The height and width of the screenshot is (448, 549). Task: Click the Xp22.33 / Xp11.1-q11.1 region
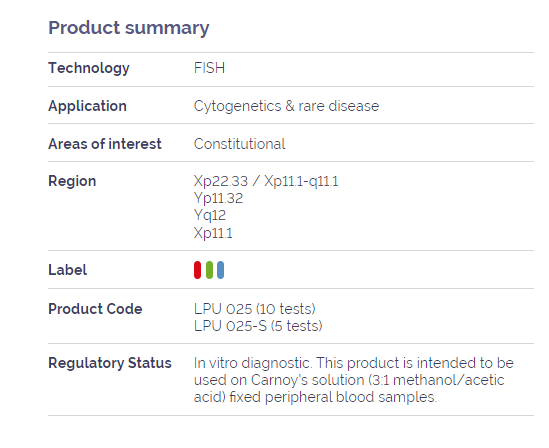pyautogui.click(x=266, y=181)
